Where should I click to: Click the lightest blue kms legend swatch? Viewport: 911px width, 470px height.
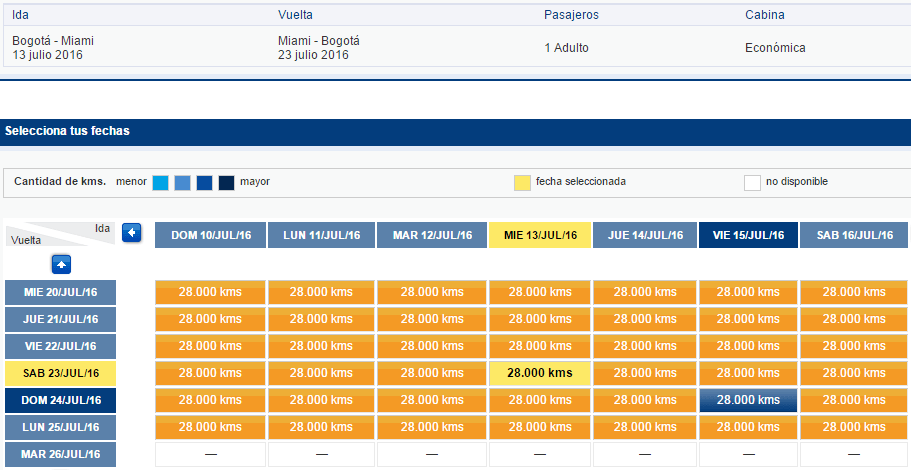[160, 182]
